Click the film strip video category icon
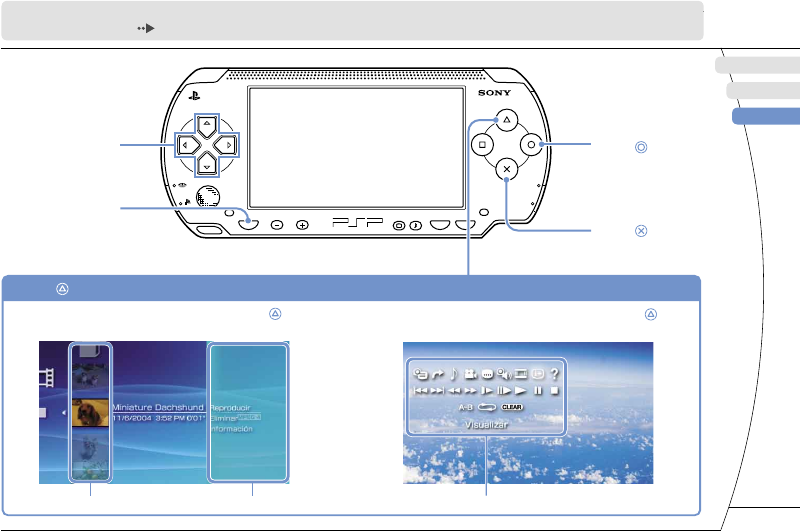 point(46,378)
